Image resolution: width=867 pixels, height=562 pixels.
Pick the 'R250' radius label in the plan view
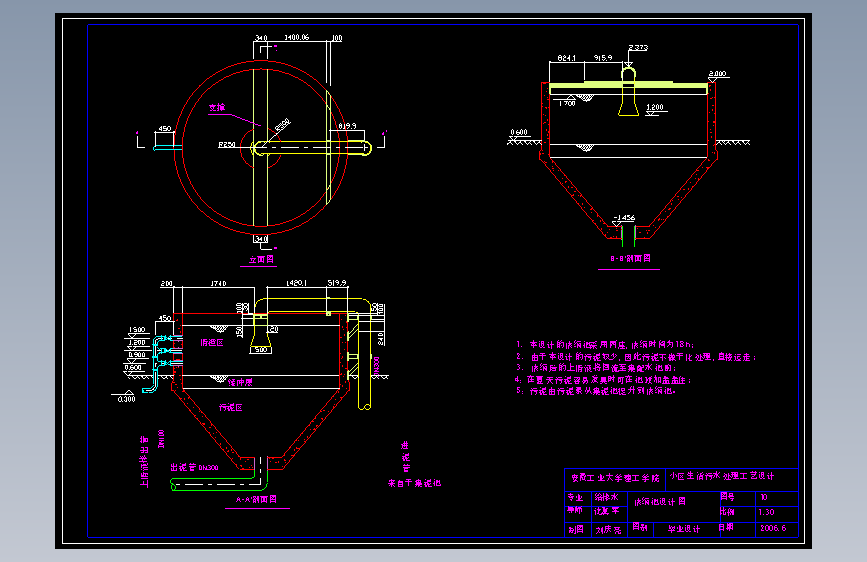coord(227,144)
